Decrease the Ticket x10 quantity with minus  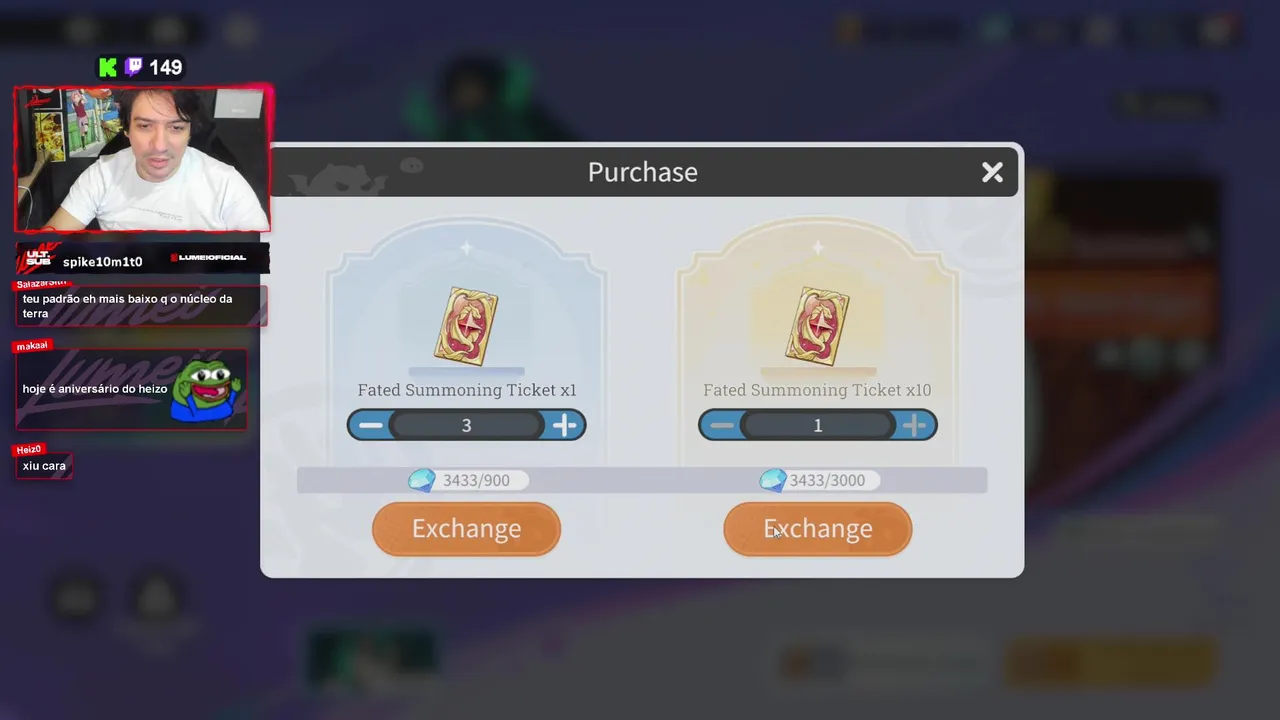[x=722, y=425]
